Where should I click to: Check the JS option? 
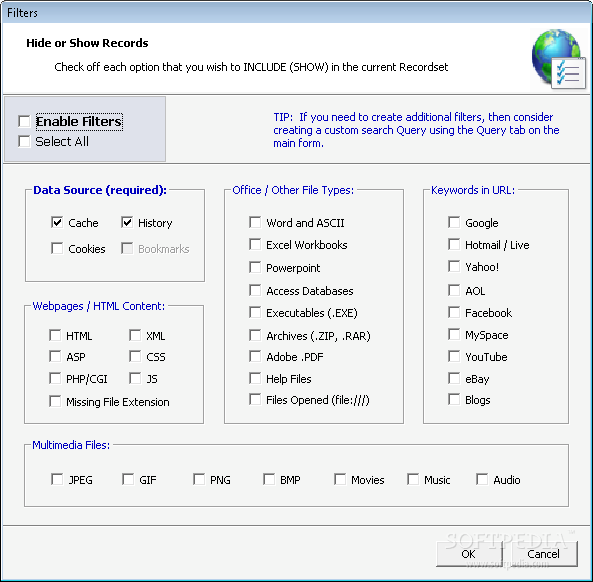(135, 378)
